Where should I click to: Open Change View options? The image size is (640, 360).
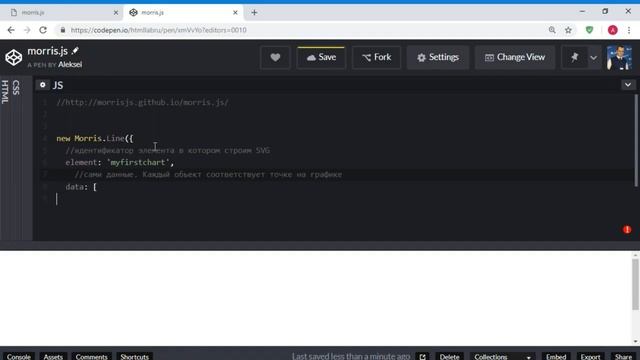[515, 58]
